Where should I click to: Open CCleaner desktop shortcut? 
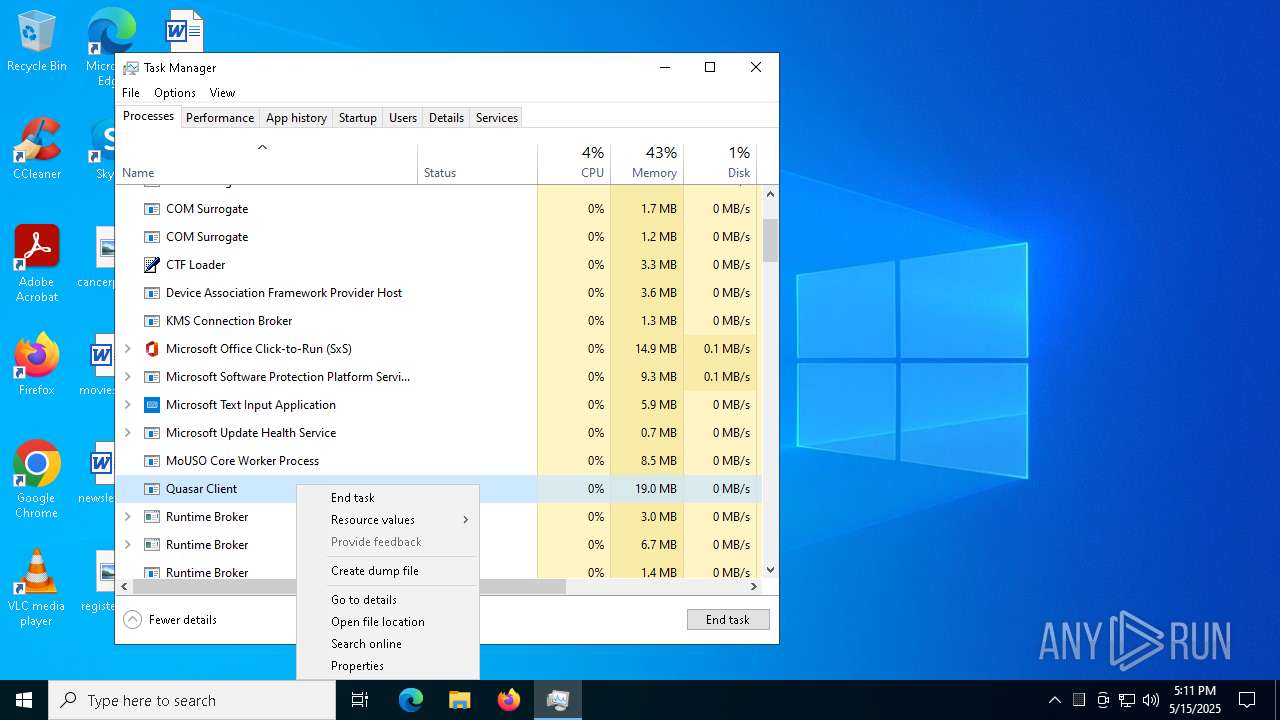37,150
